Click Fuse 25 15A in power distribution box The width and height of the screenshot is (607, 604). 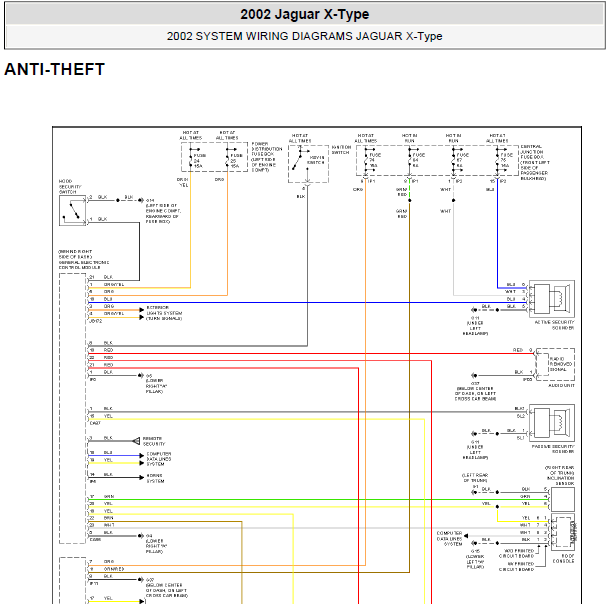click(232, 159)
